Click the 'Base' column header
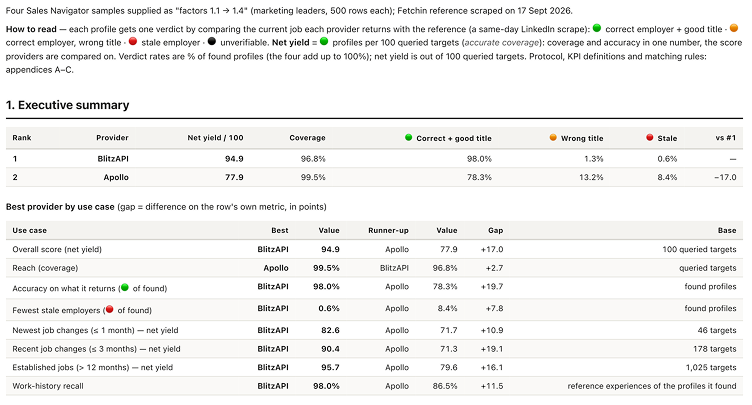 pyautogui.click(x=727, y=230)
